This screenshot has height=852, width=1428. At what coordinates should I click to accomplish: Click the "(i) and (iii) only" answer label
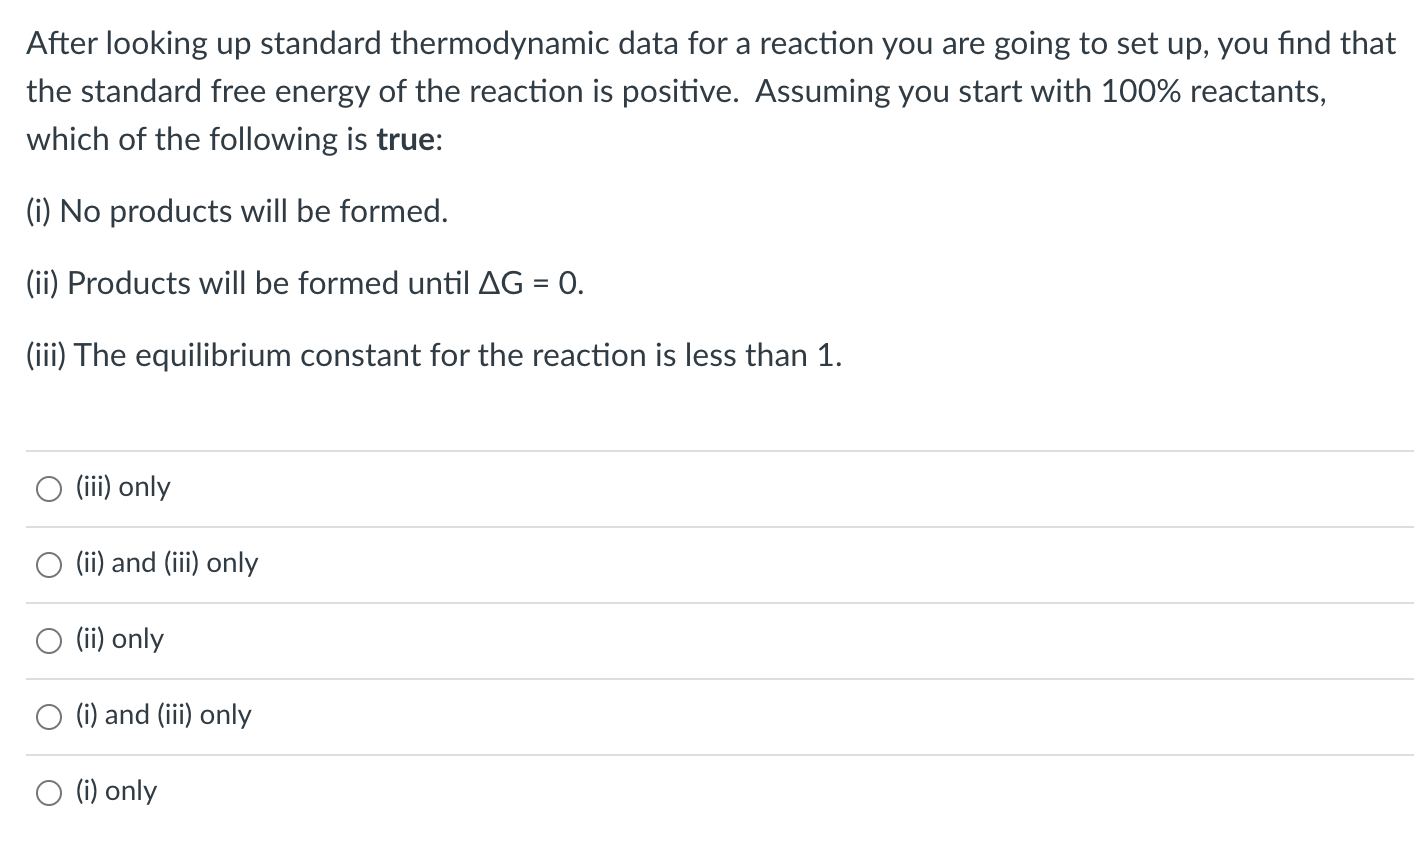164,715
